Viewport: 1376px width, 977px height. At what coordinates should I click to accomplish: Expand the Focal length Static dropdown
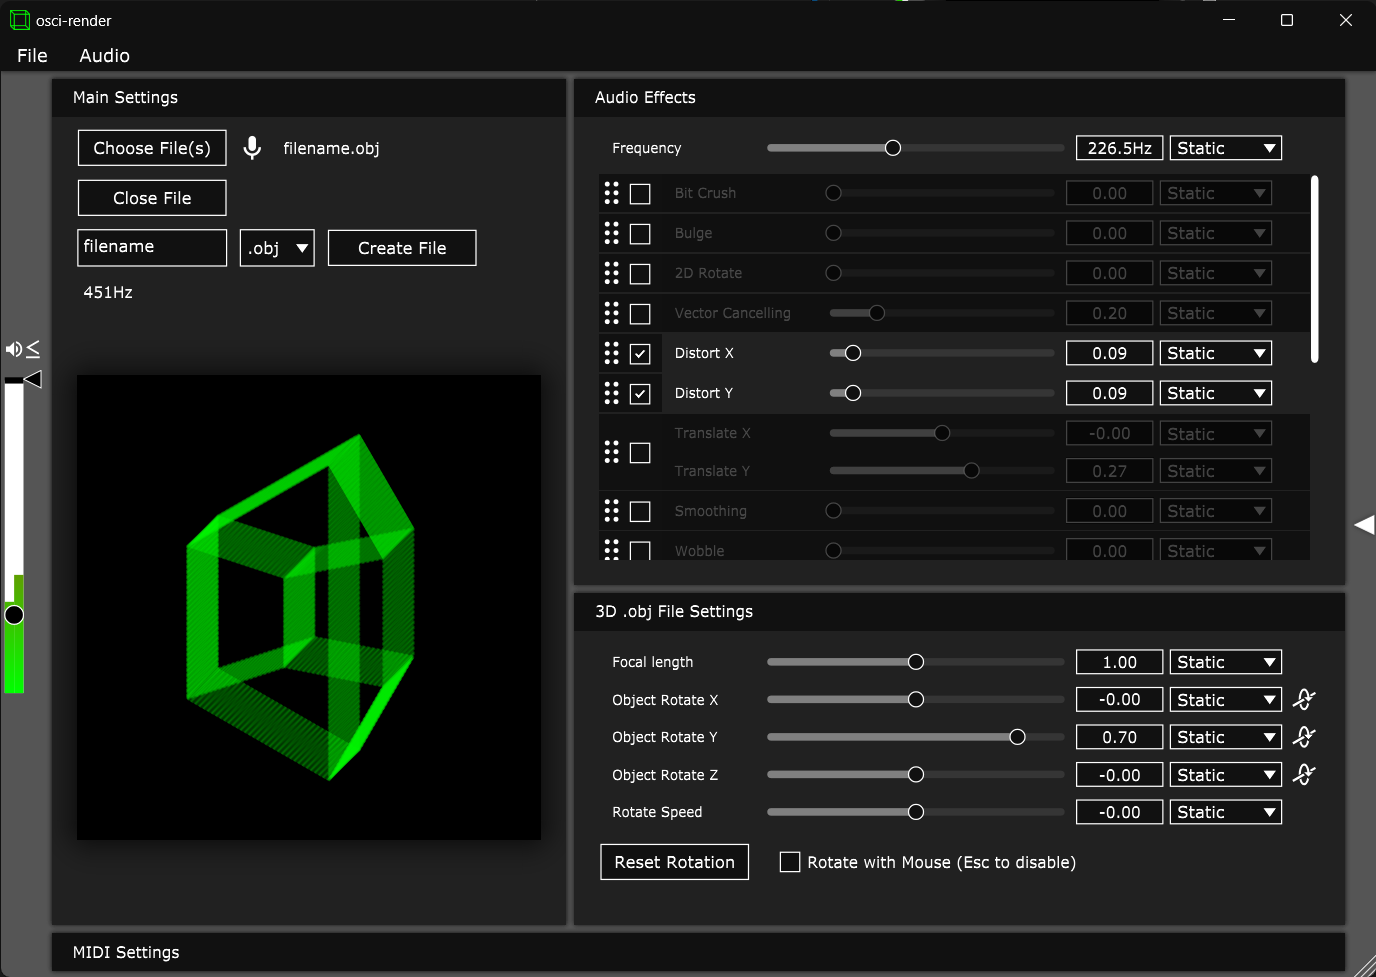pyautogui.click(x=1225, y=662)
